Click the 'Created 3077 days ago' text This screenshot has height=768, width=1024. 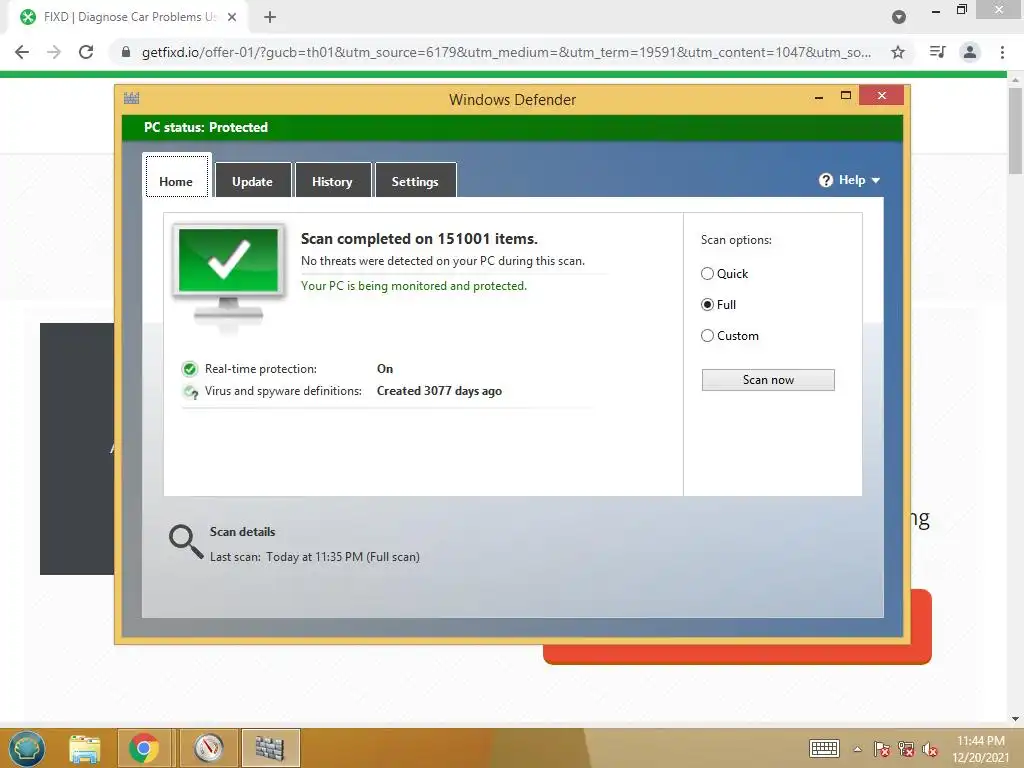440,391
